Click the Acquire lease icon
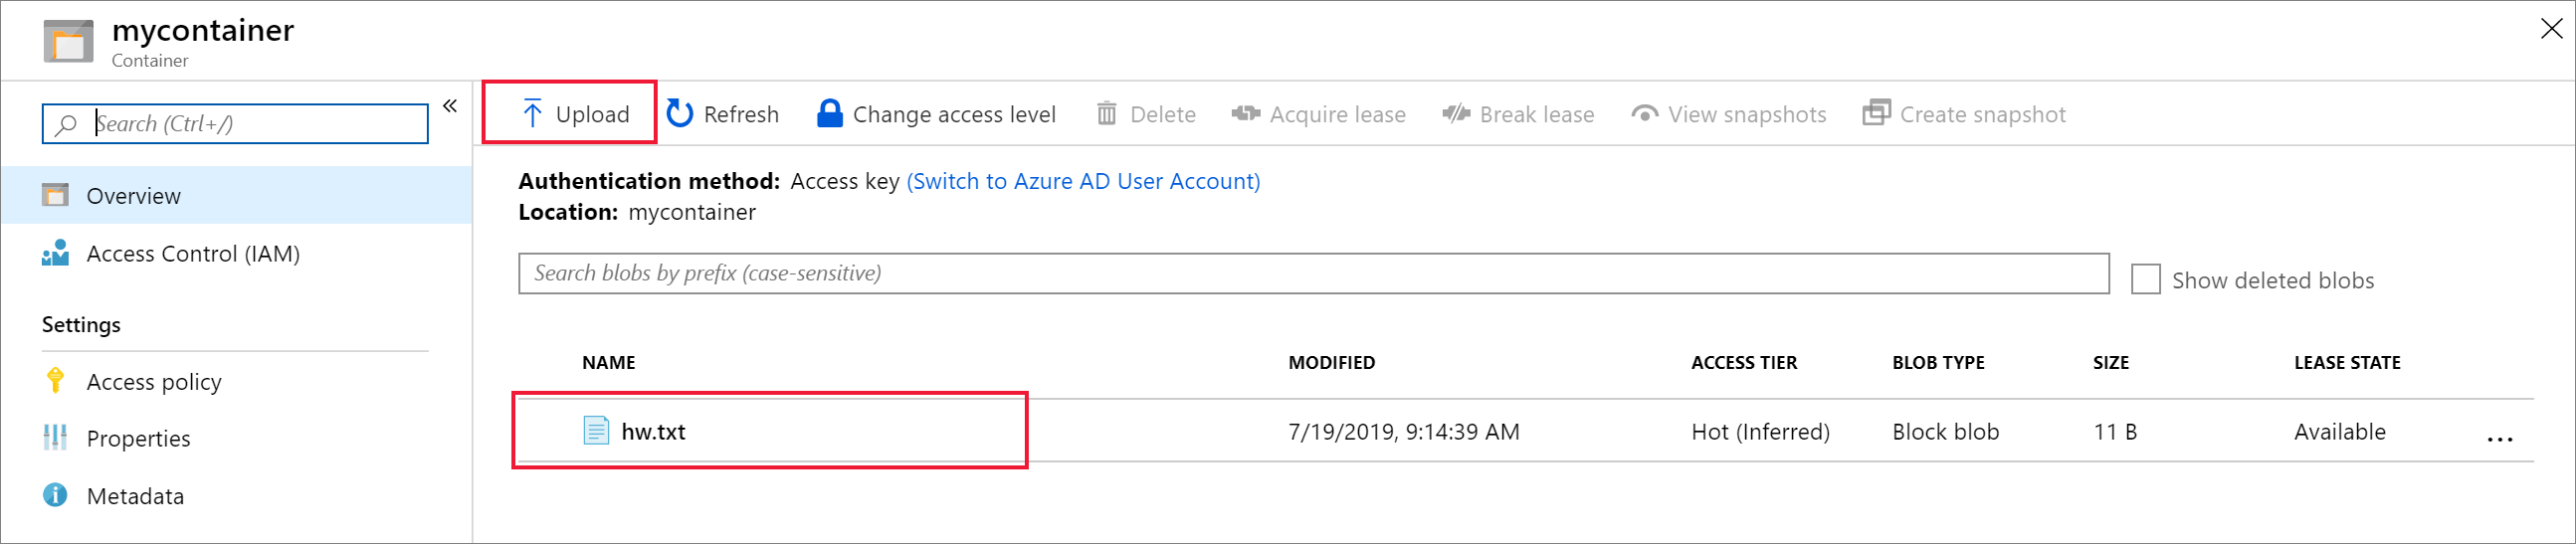 click(1245, 114)
